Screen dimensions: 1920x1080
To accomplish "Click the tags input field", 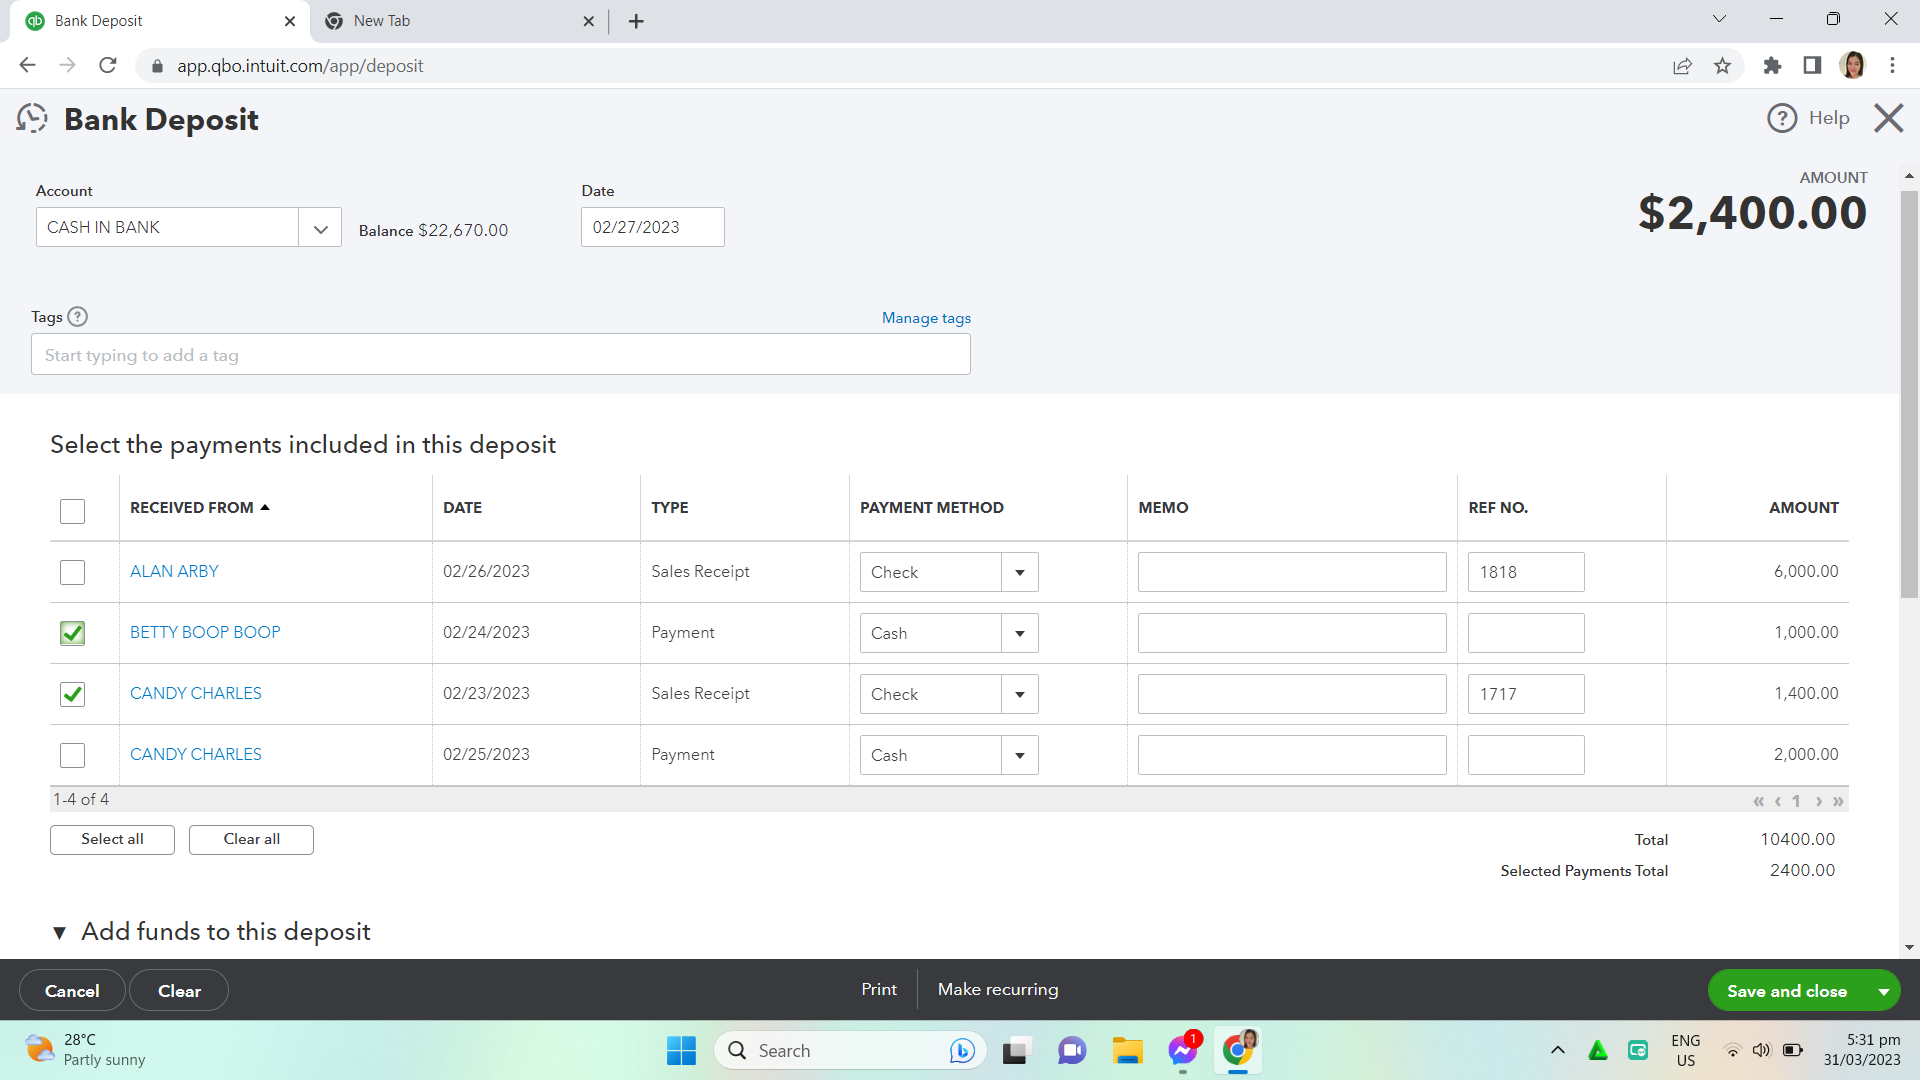I will click(x=500, y=355).
